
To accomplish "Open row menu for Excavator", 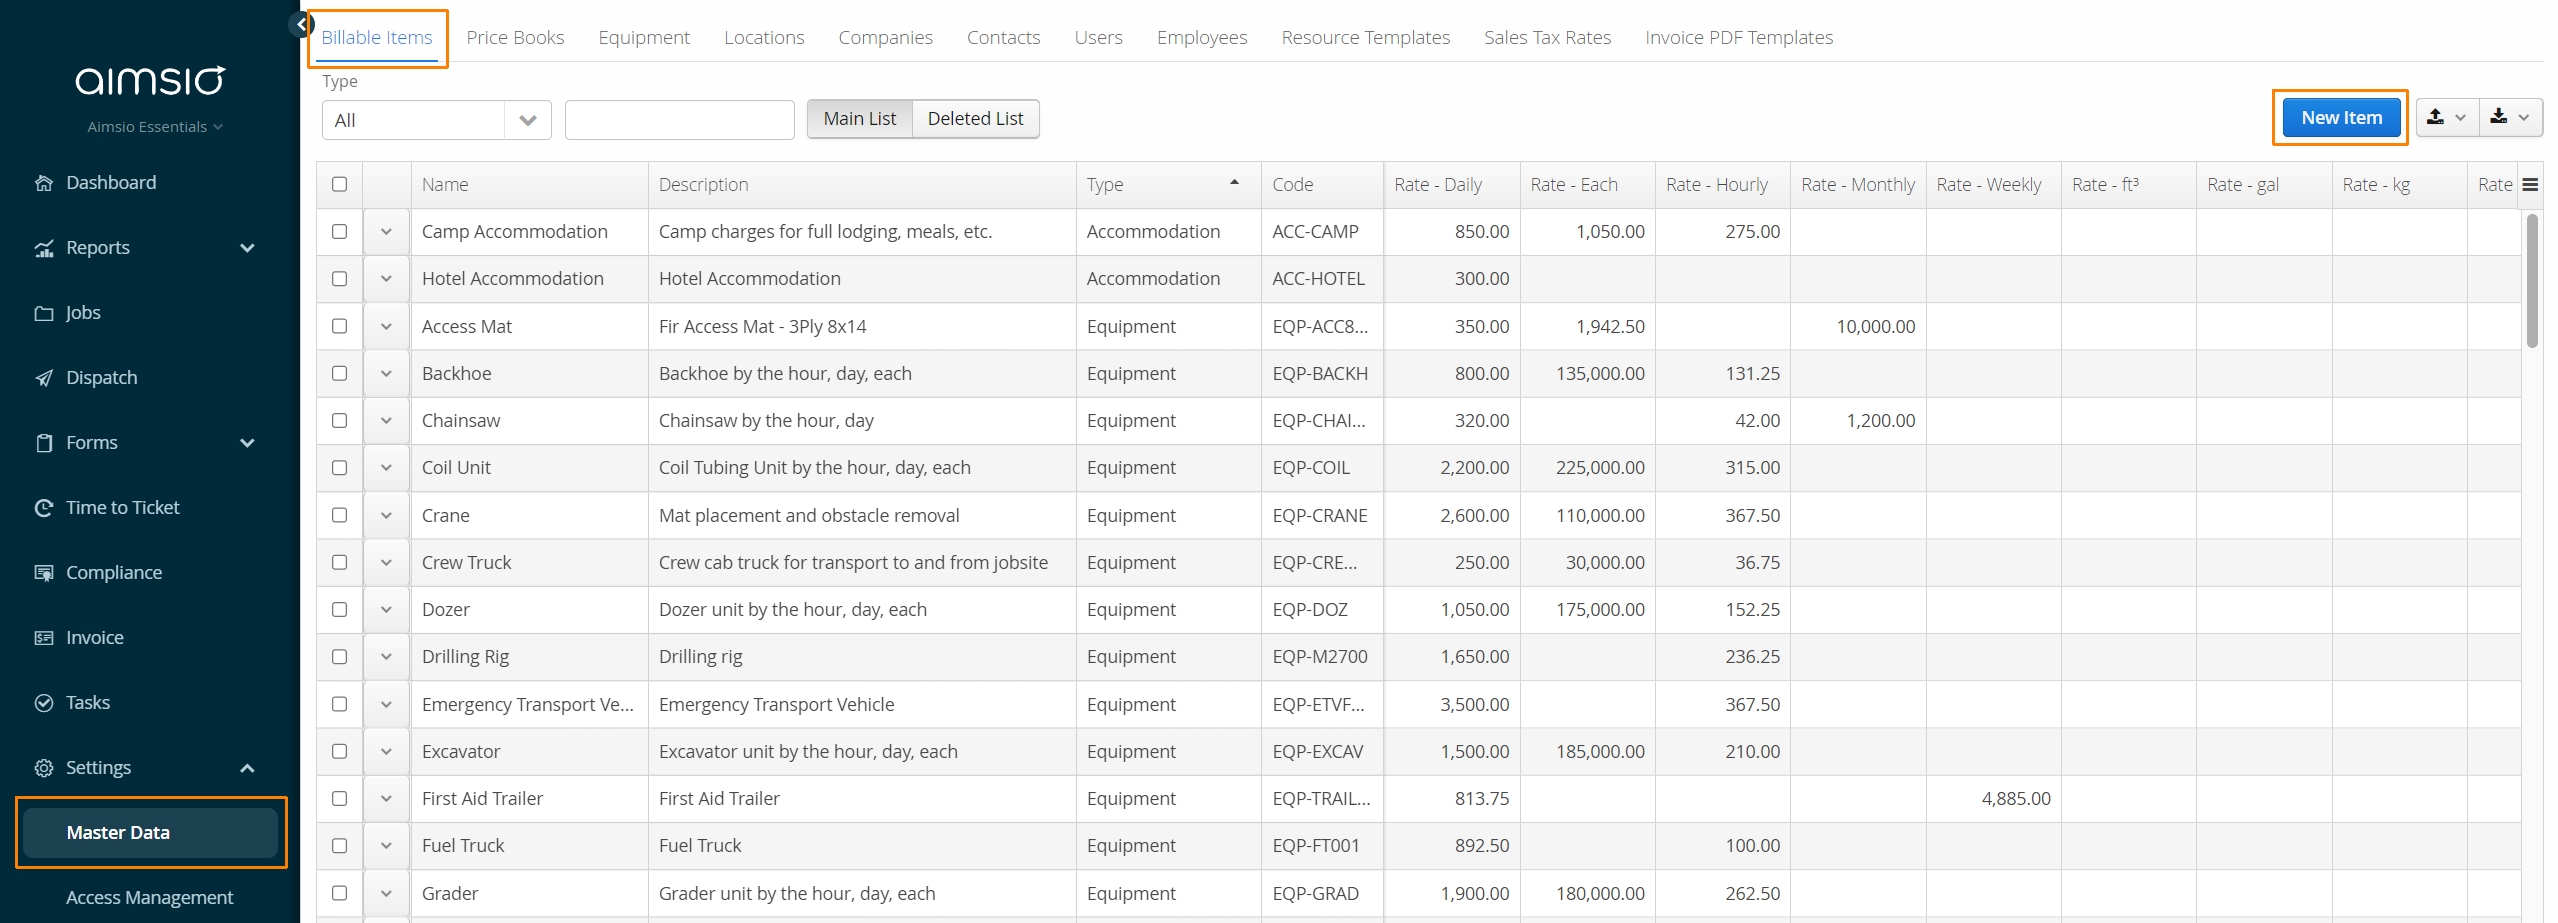I will pos(386,752).
